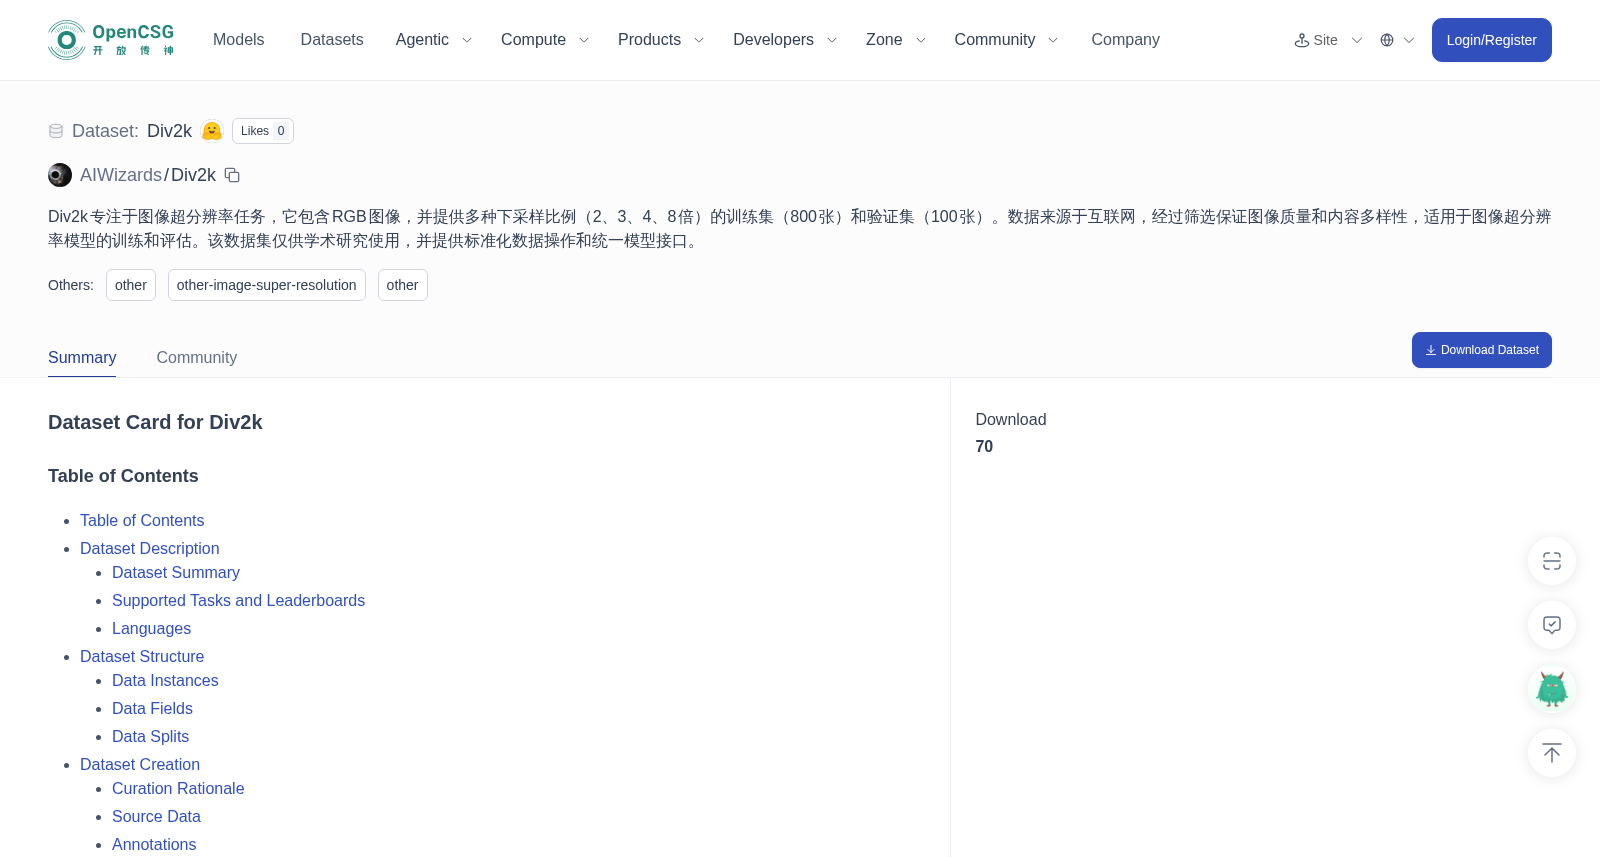Click the OpenCSG logo
The image size is (1600, 857).
click(111, 40)
